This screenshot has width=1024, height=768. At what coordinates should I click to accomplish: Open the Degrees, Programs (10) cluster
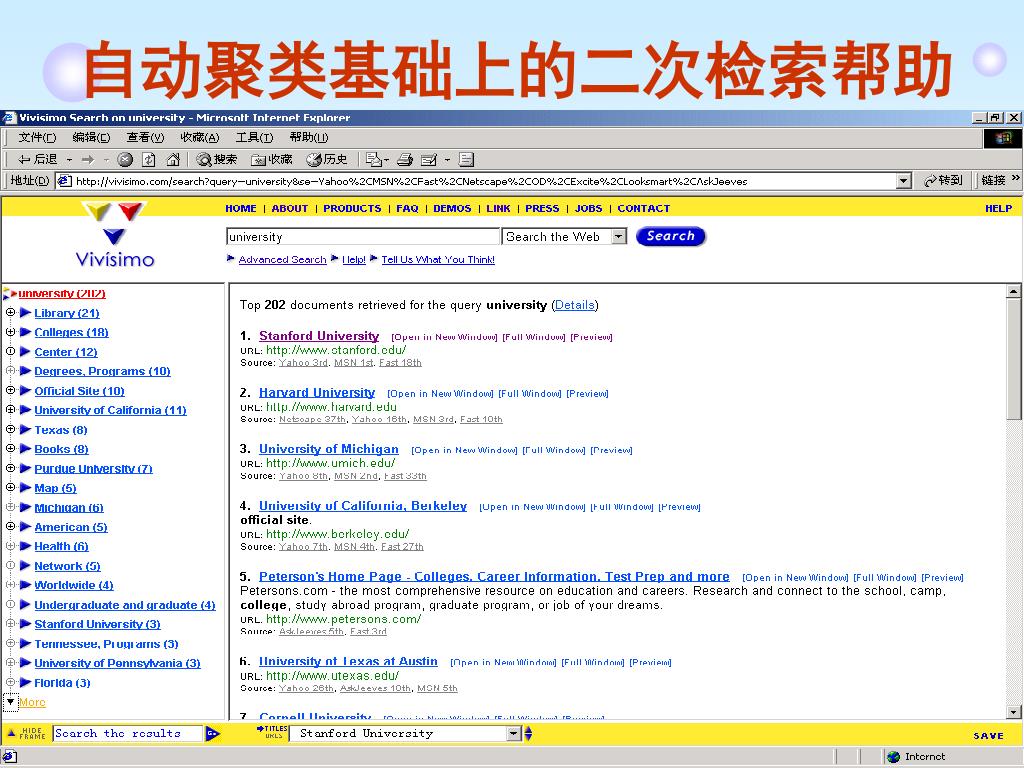[103, 371]
